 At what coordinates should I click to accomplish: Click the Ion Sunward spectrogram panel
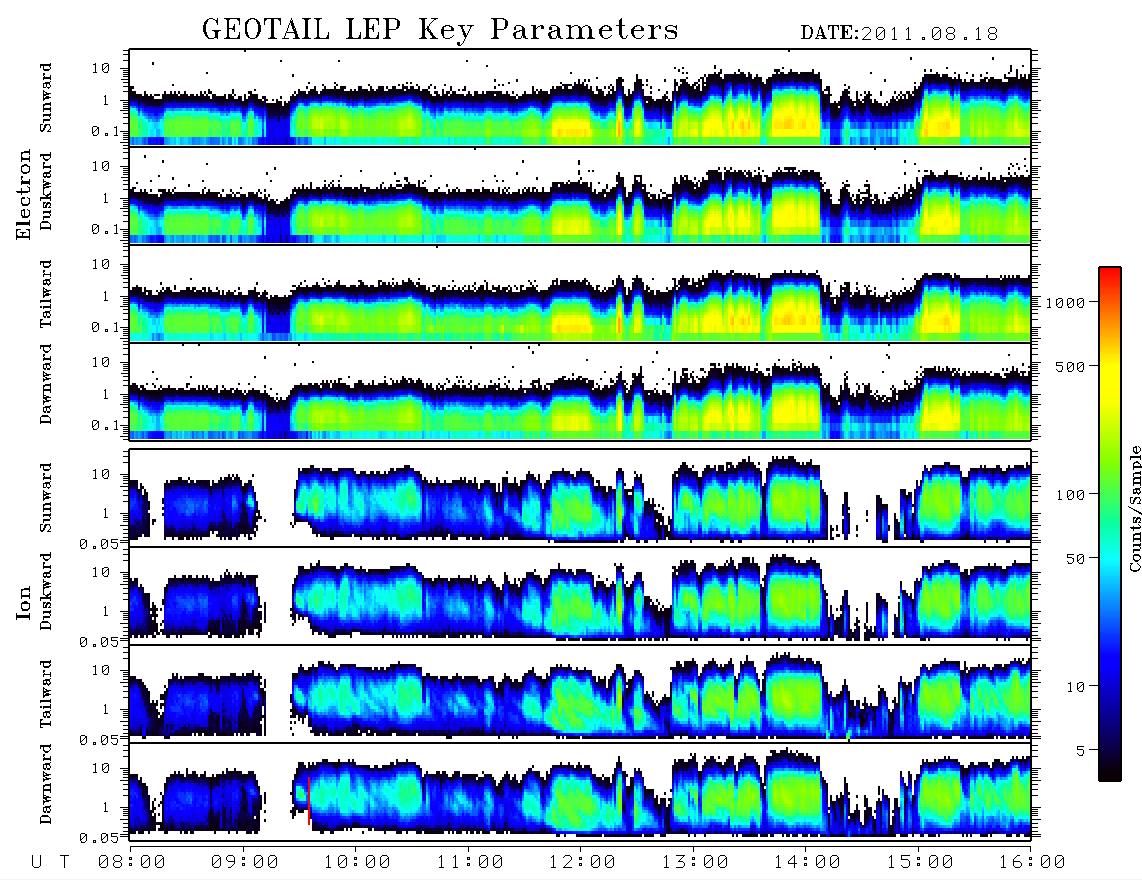tap(580, 497)
